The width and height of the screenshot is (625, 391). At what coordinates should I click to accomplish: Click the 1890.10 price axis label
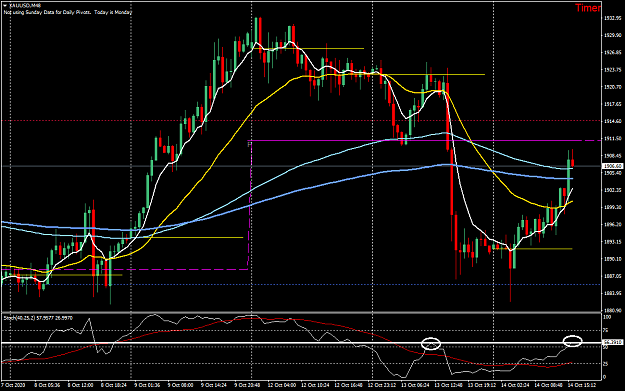coord(613,259)
